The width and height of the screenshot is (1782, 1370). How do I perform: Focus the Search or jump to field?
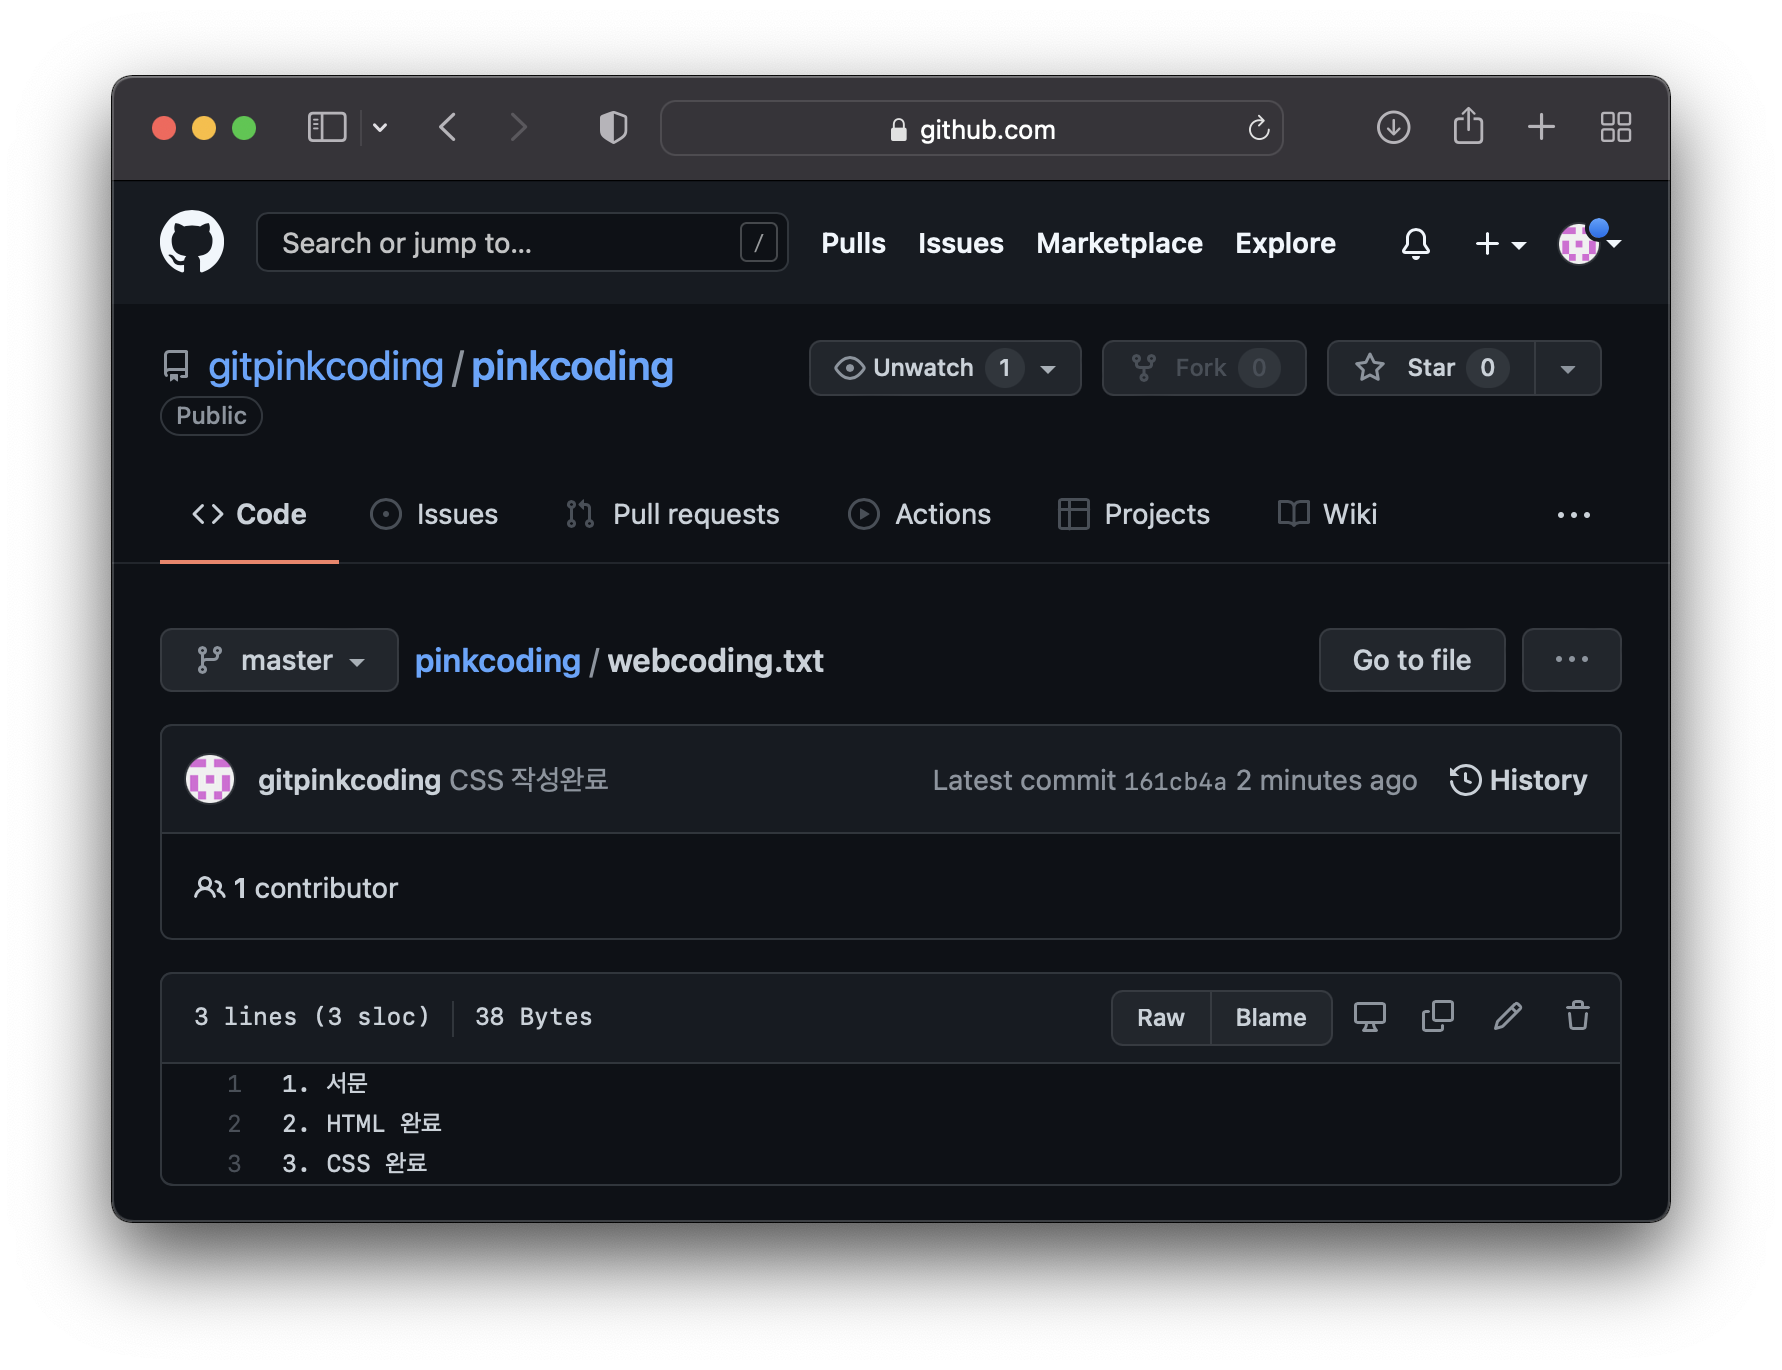pos(522,242)
